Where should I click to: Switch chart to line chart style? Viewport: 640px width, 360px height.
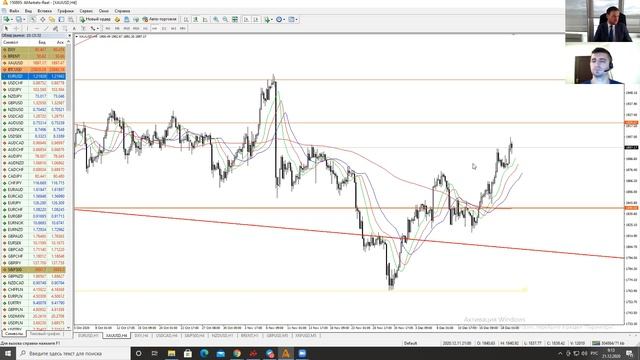point(205,19)
